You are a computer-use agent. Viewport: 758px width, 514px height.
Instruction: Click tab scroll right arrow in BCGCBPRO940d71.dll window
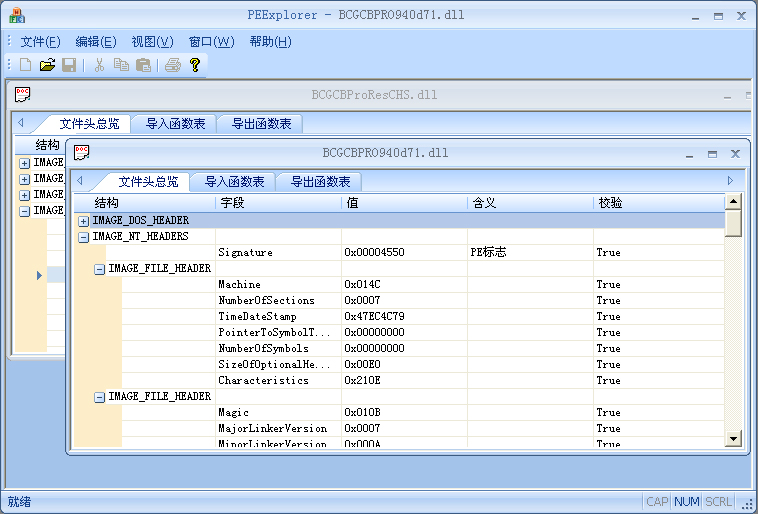point(730,180)
